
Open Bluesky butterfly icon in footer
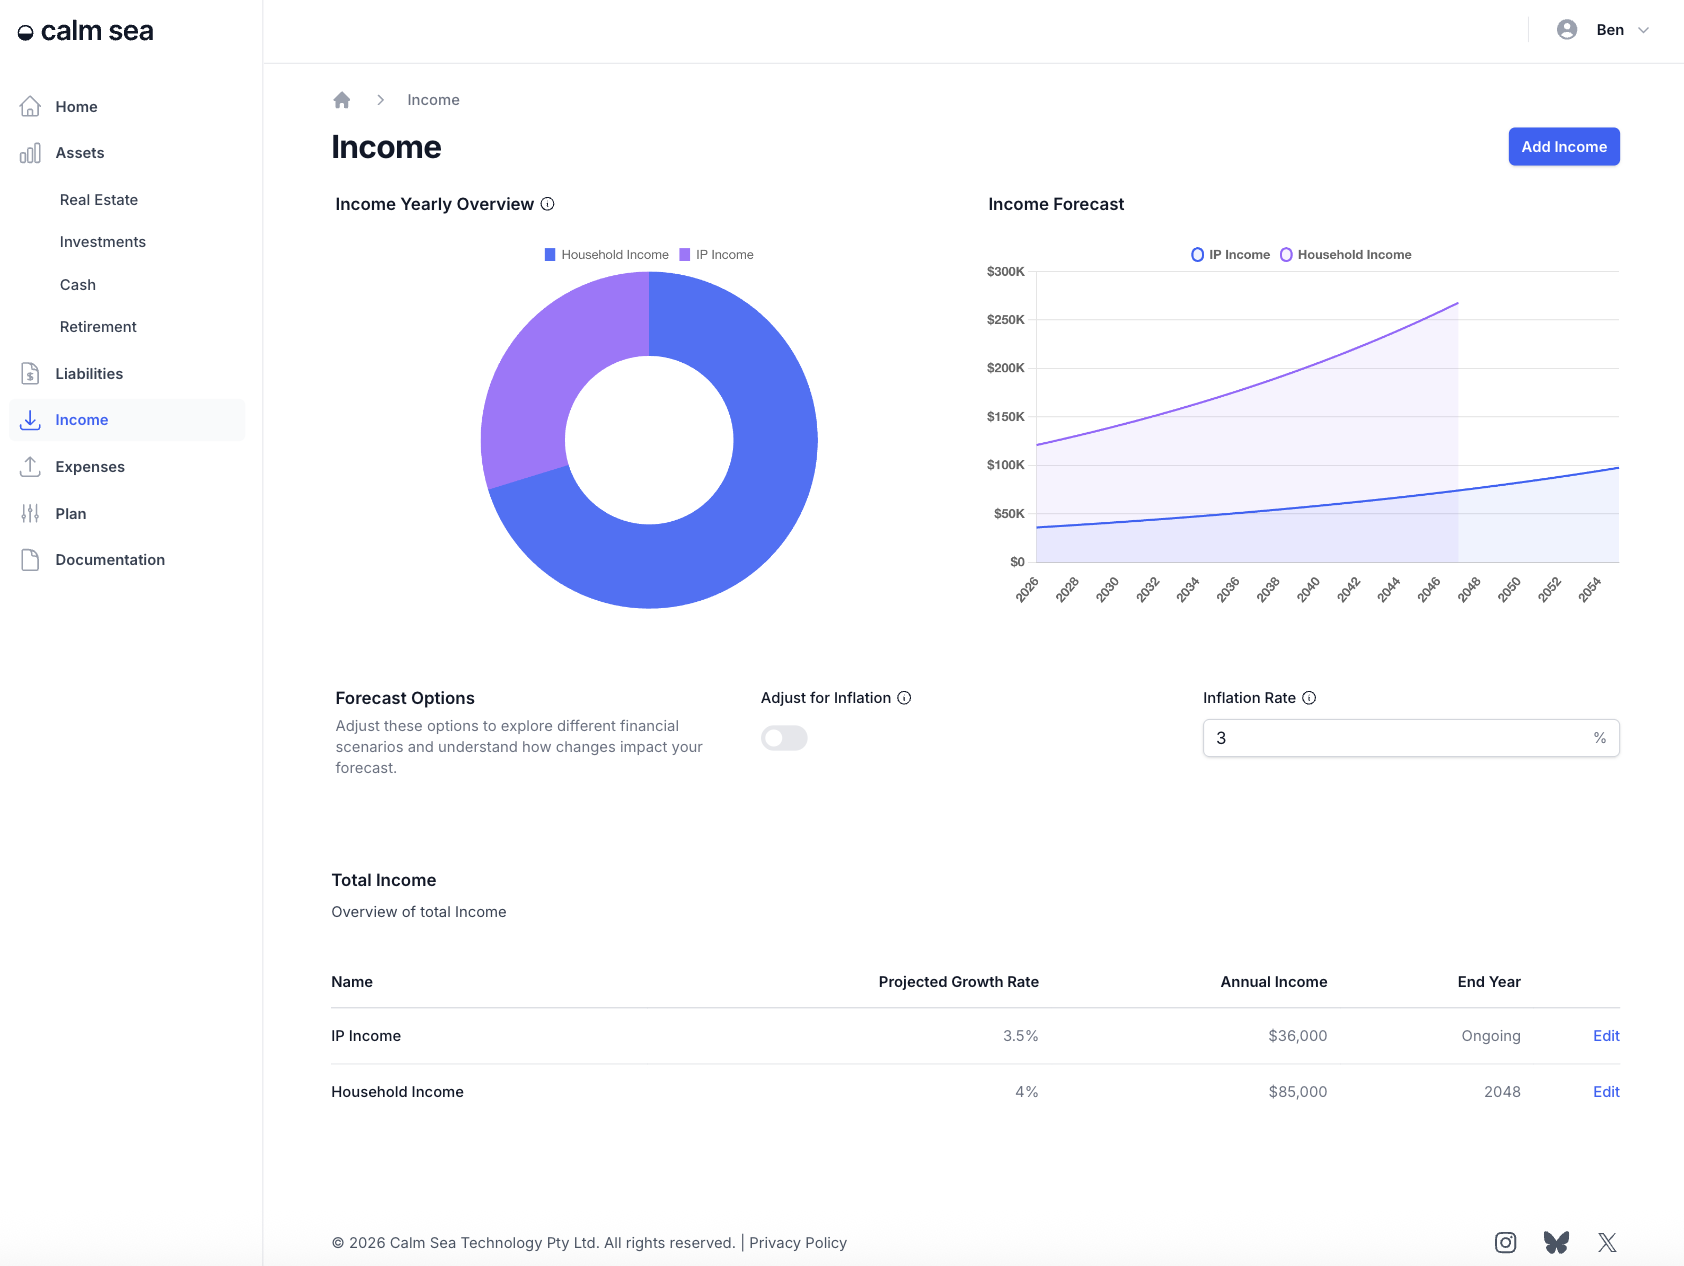(x=1556, y=1242)
